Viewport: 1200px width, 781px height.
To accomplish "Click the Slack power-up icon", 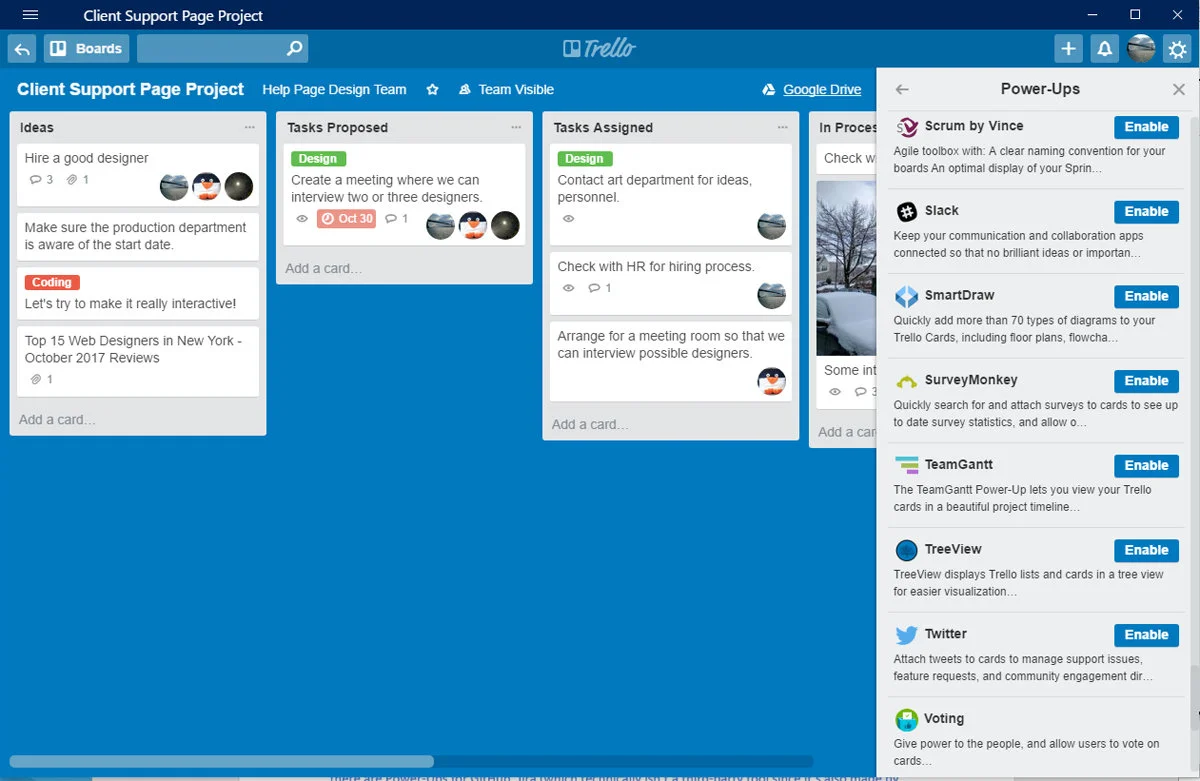I will [906, 212].
